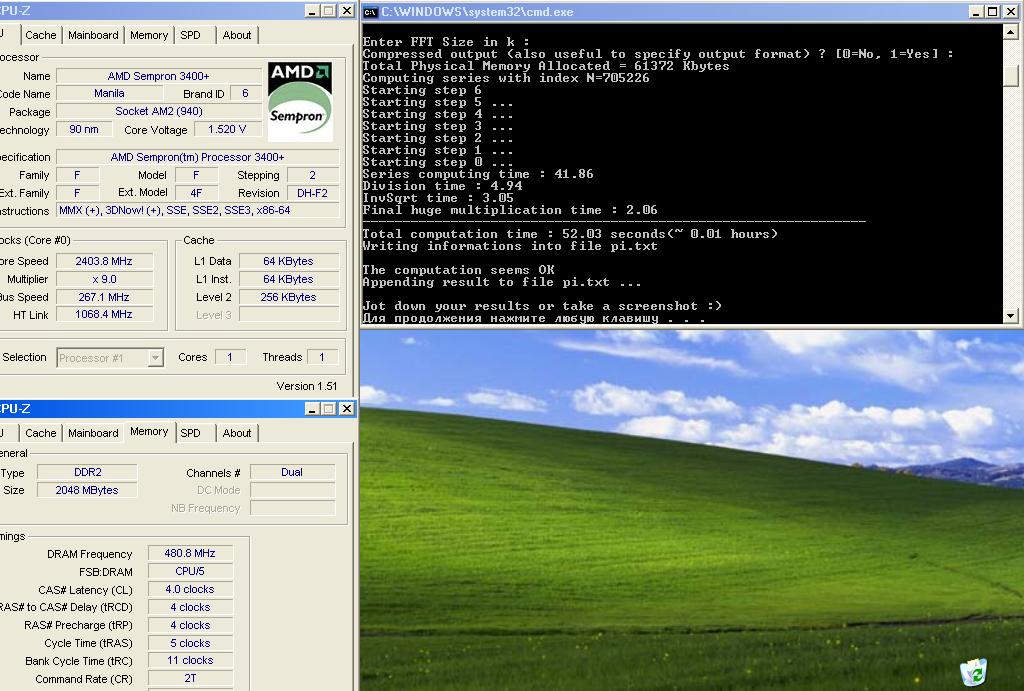The width and height of the screenshot is (1024, 691).
Task: Click the Channels # value 'Dual'
Action: (x=292, y=472)
